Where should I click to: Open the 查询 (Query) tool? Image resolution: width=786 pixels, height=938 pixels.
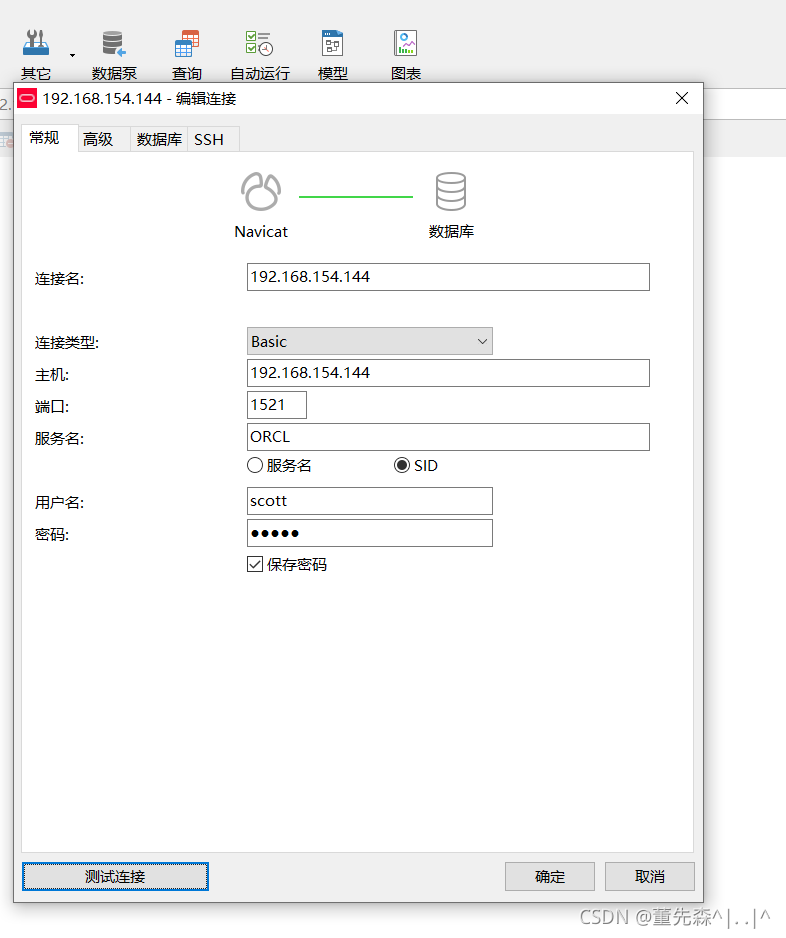point(187,54)
